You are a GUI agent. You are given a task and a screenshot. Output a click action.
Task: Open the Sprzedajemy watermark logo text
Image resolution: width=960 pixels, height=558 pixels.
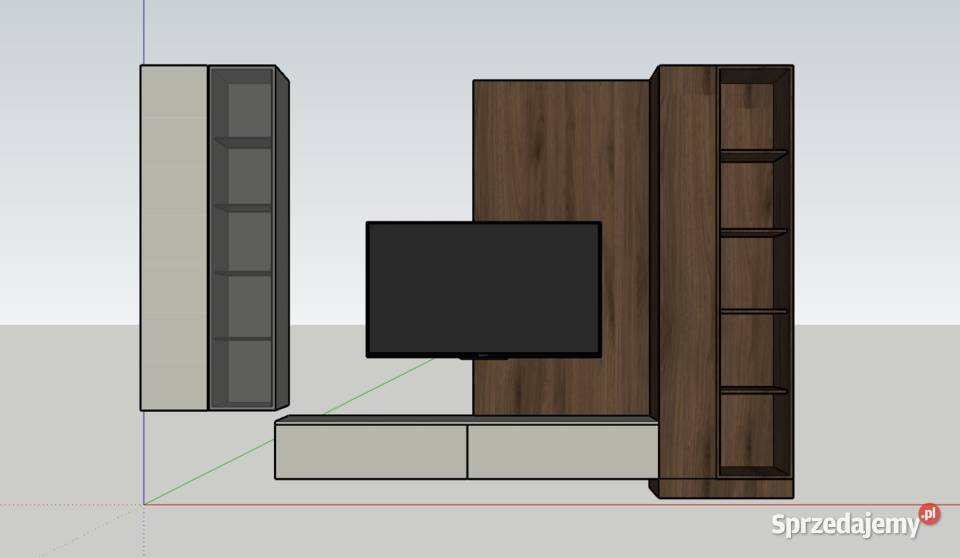(843, 524)
